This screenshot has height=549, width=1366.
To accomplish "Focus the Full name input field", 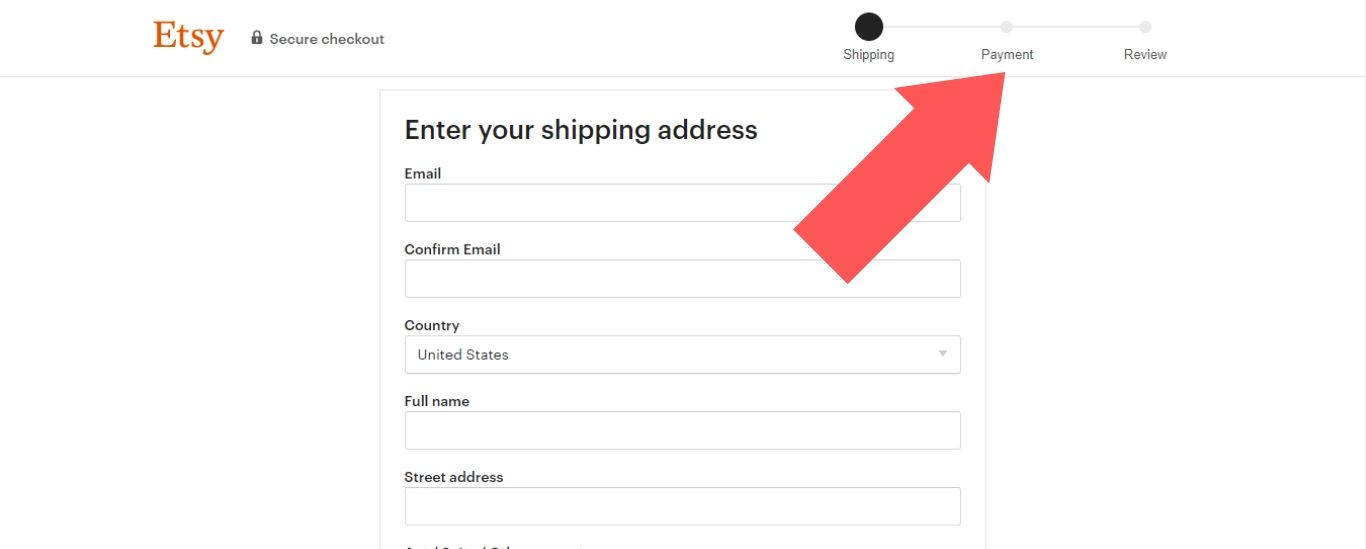I will pos(682,430).
